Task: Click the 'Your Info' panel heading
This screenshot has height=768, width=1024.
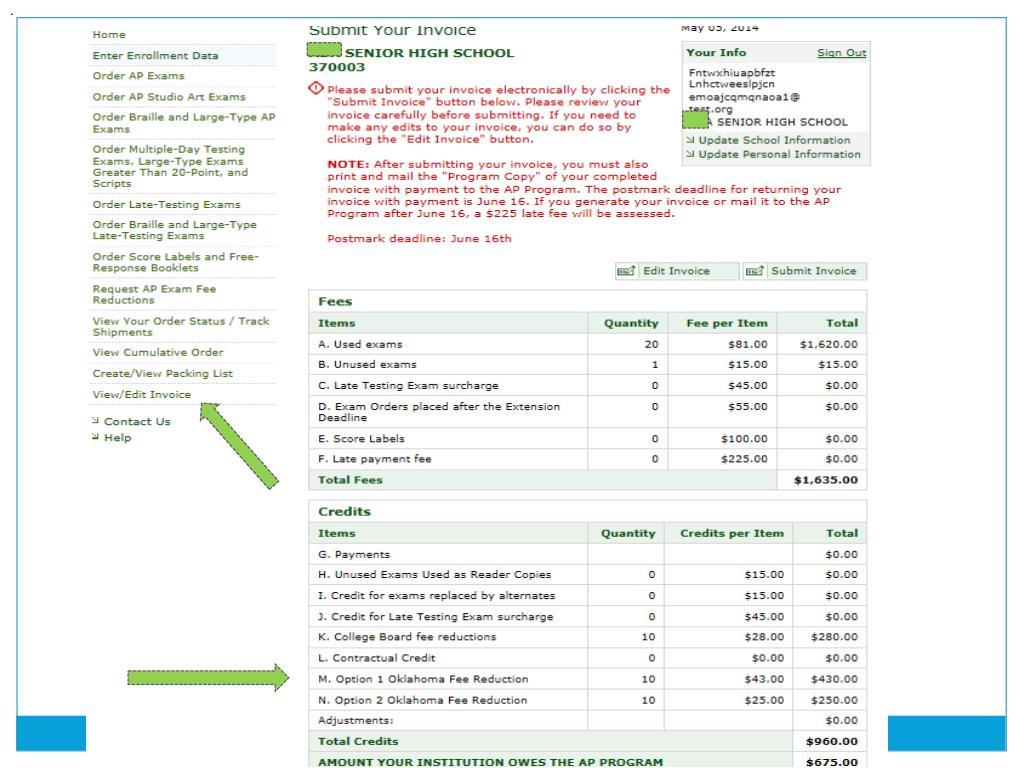Action: click(x=716, y=53)
